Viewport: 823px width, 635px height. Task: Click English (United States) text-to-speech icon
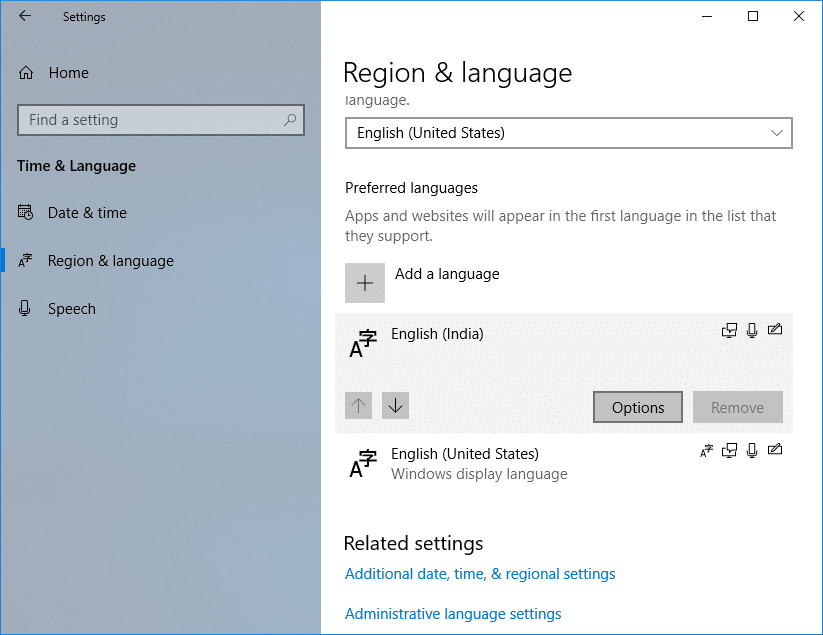coord(706,451)
